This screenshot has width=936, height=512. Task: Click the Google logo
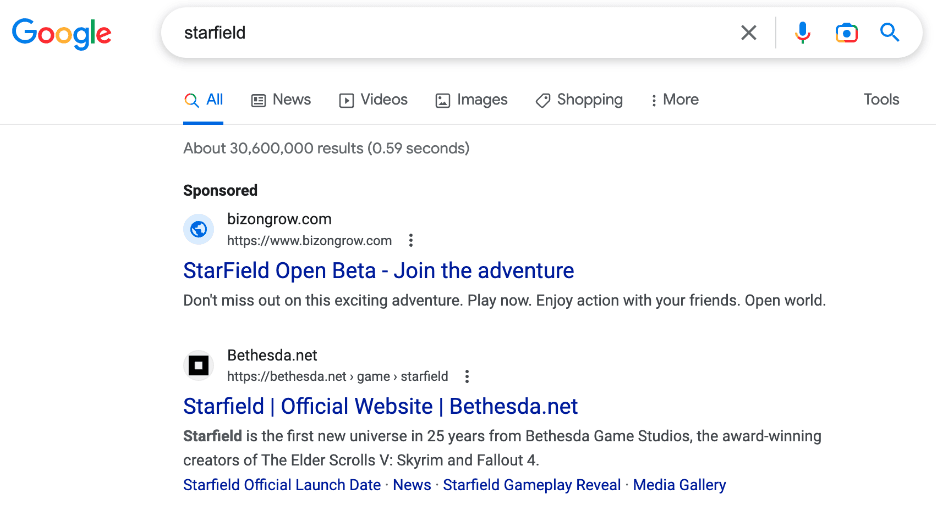coord(61,33)
